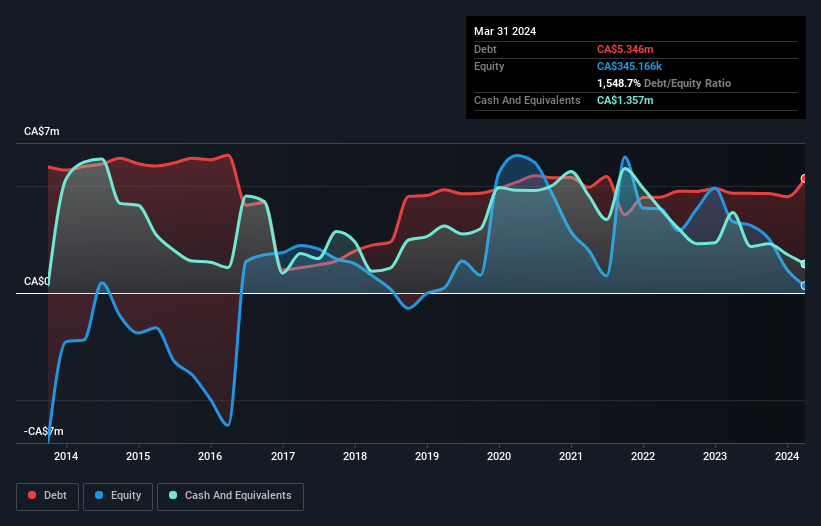
Task: Click the 2016 x-axis label
Action: (x=210, y=456)
